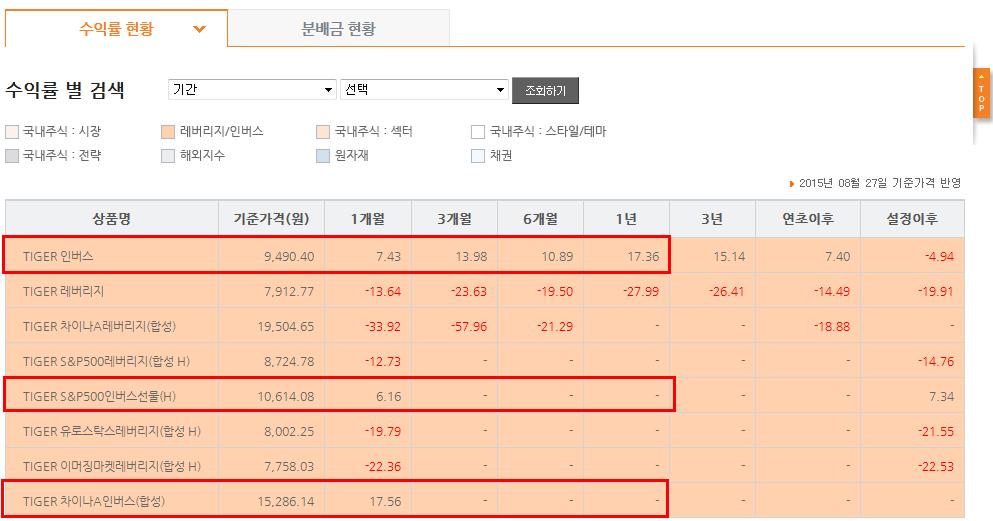Screen dimensions: 993x521
Task: Click the -33.92 one-month return
Action: click(x=383, y=327)
